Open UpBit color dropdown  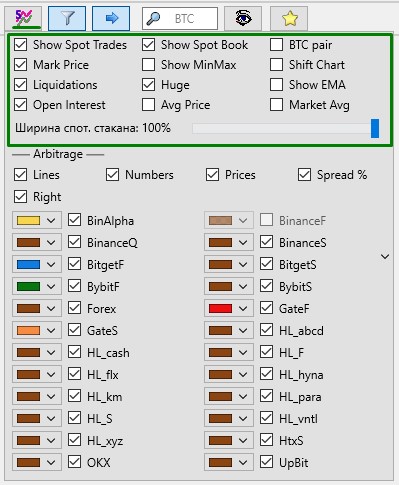pos(229,462)
